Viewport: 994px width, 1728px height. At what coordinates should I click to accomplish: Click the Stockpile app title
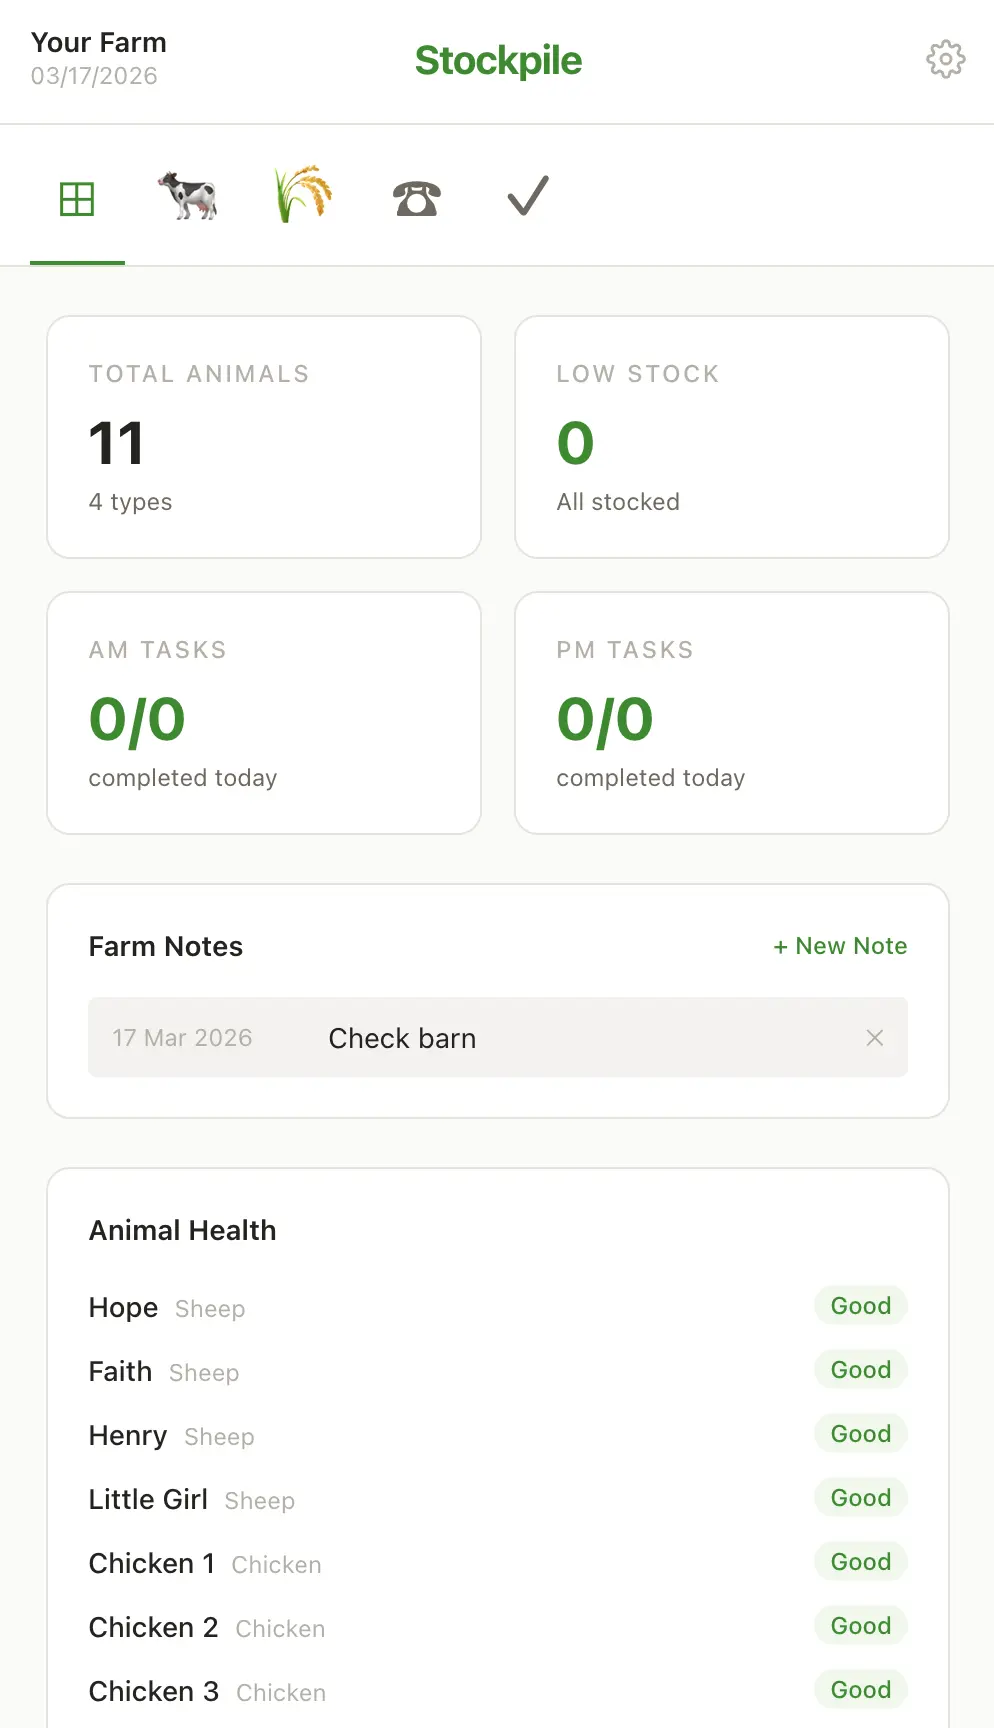pyautogui.click(x=498, y=61)
